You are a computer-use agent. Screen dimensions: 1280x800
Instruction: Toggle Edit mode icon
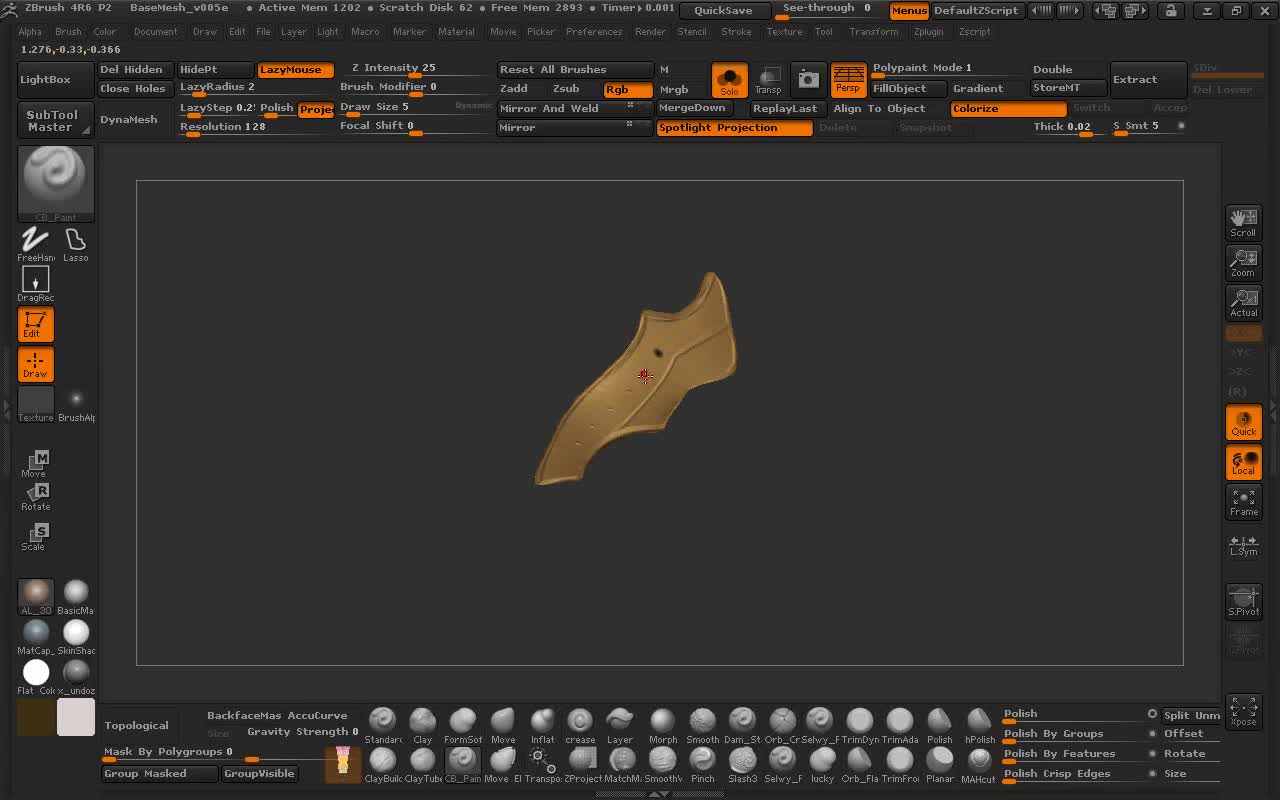coord(35,324)
